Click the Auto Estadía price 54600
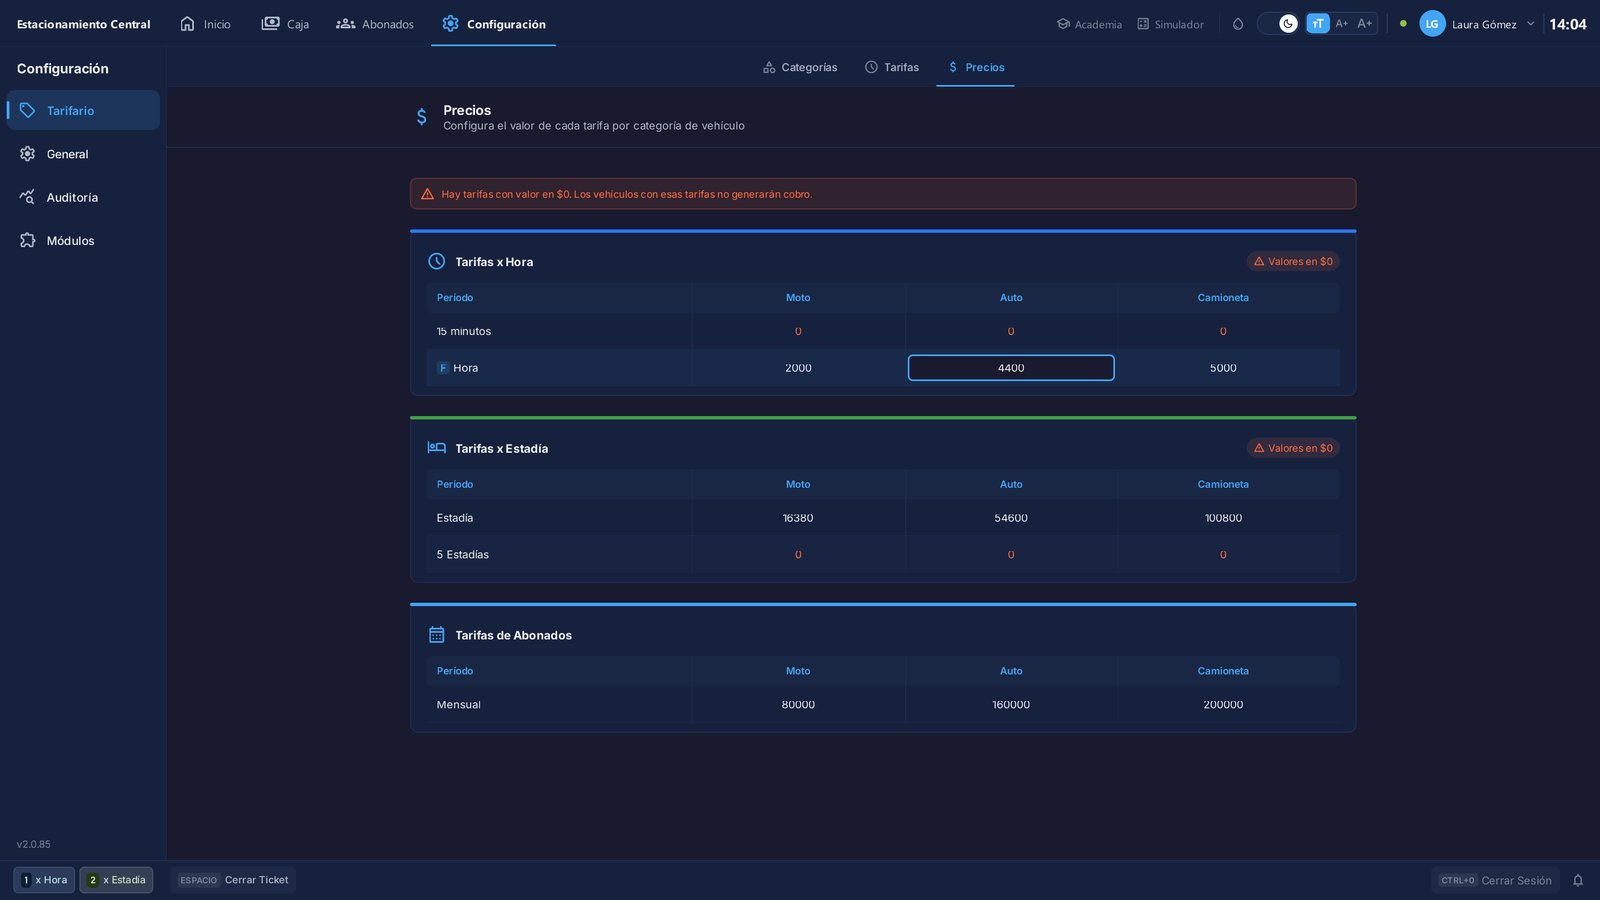 1011,518
